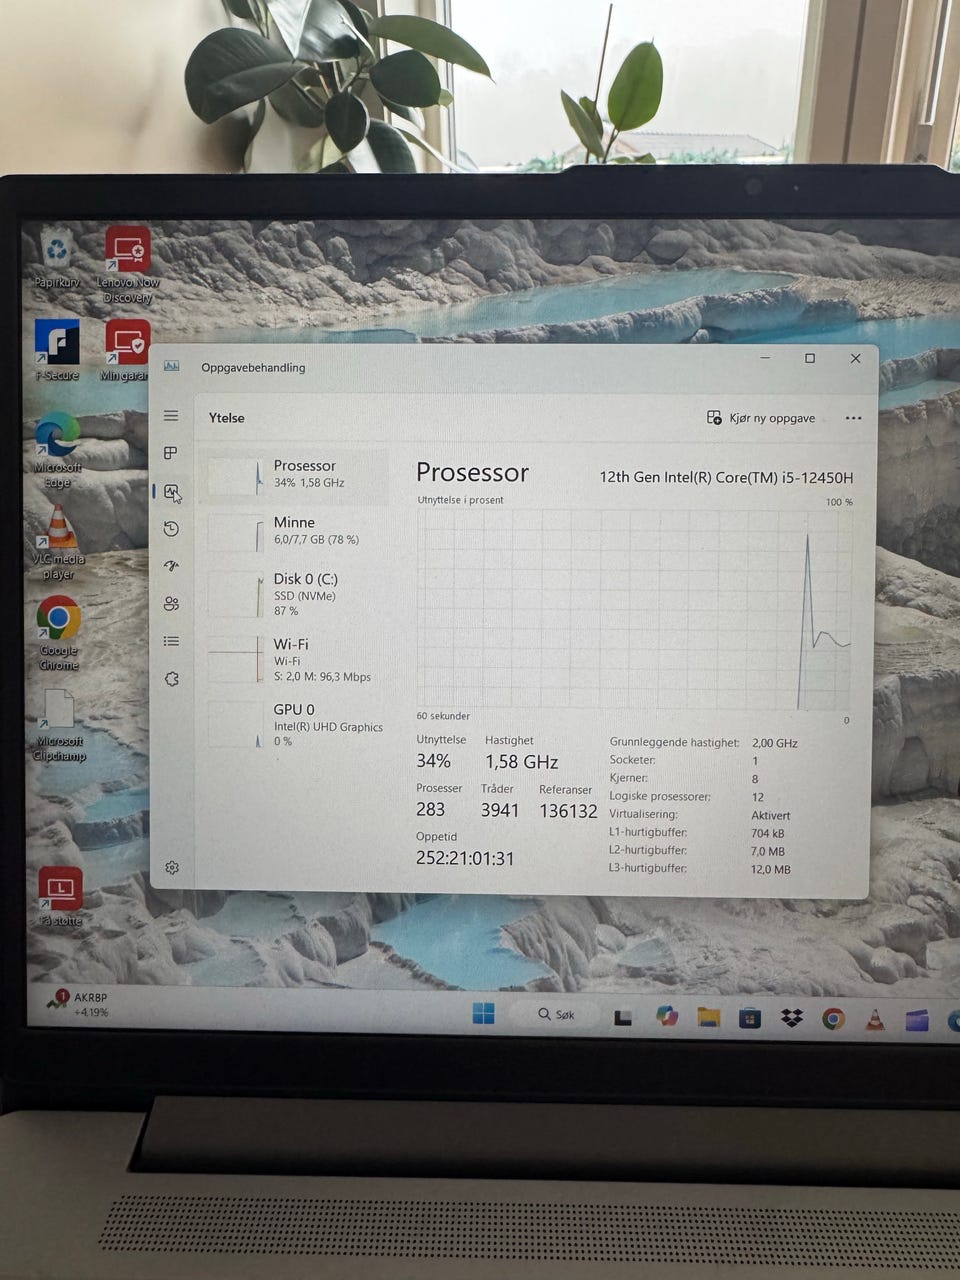Viewport: 960px width, 1280px height.
Task: Click the Referanser value 136132
Action: pos(568,811)
